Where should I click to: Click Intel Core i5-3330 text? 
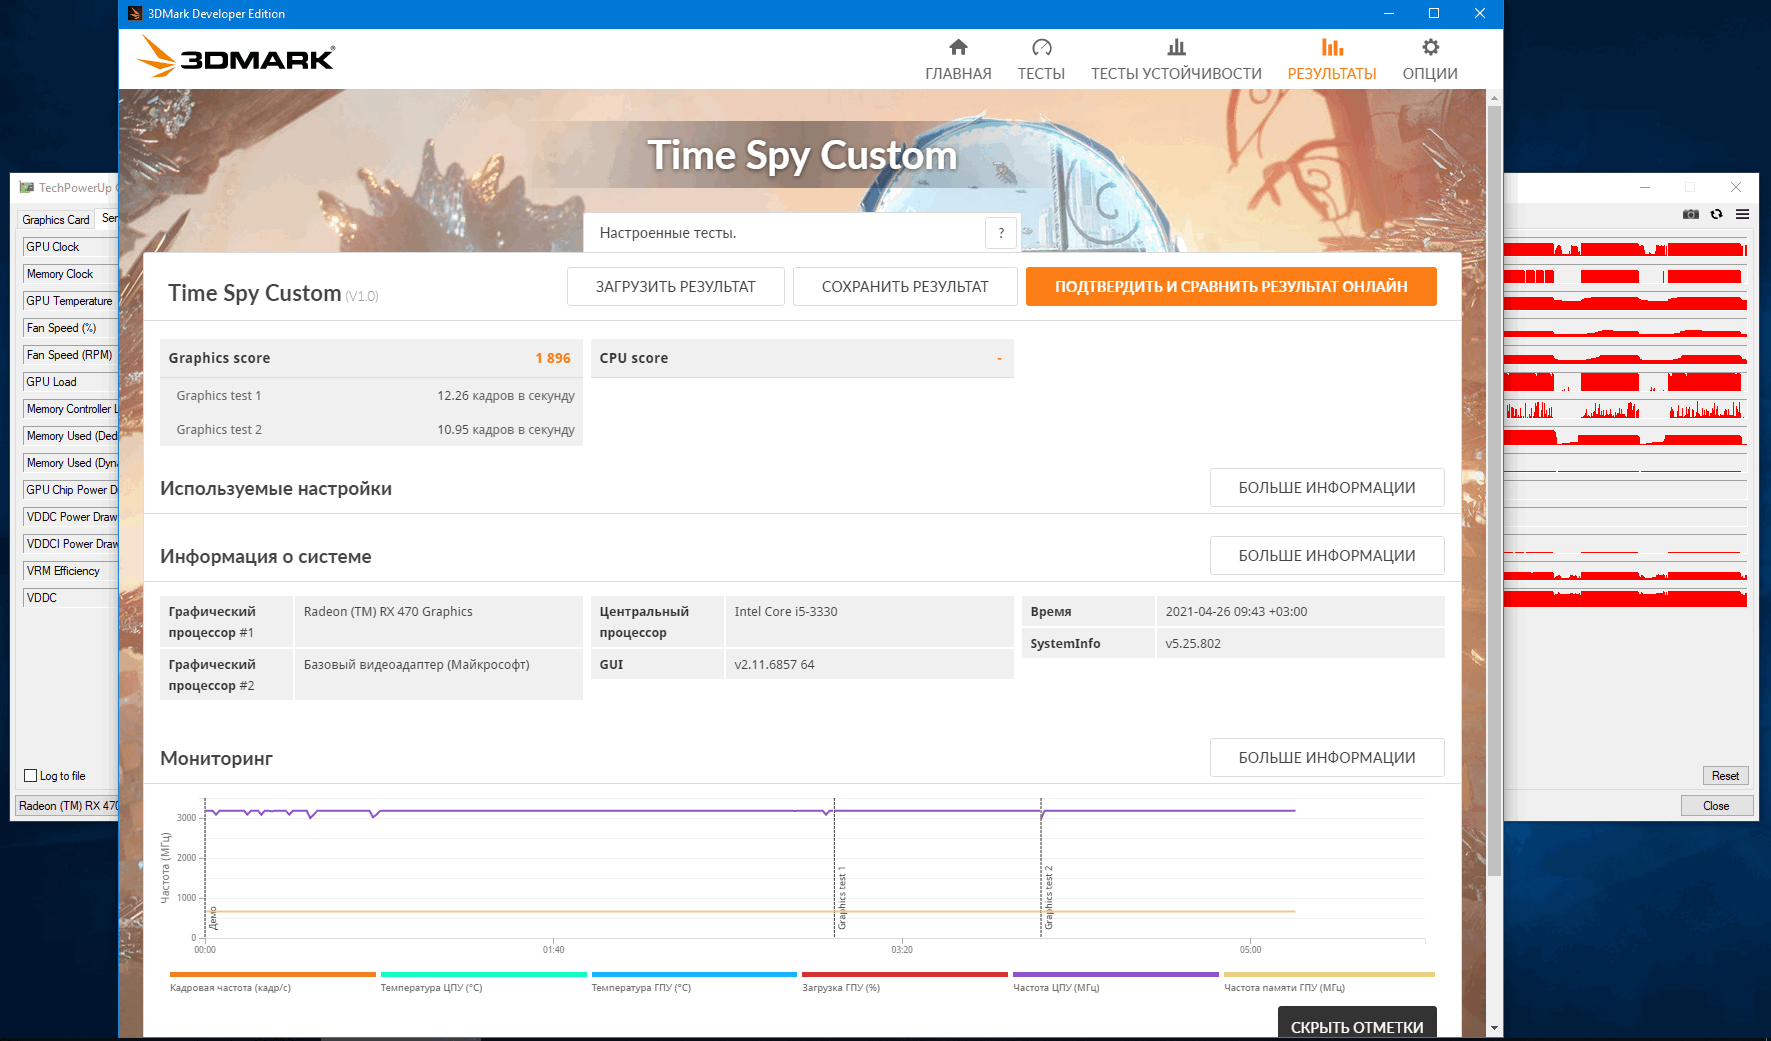(786, 612)
